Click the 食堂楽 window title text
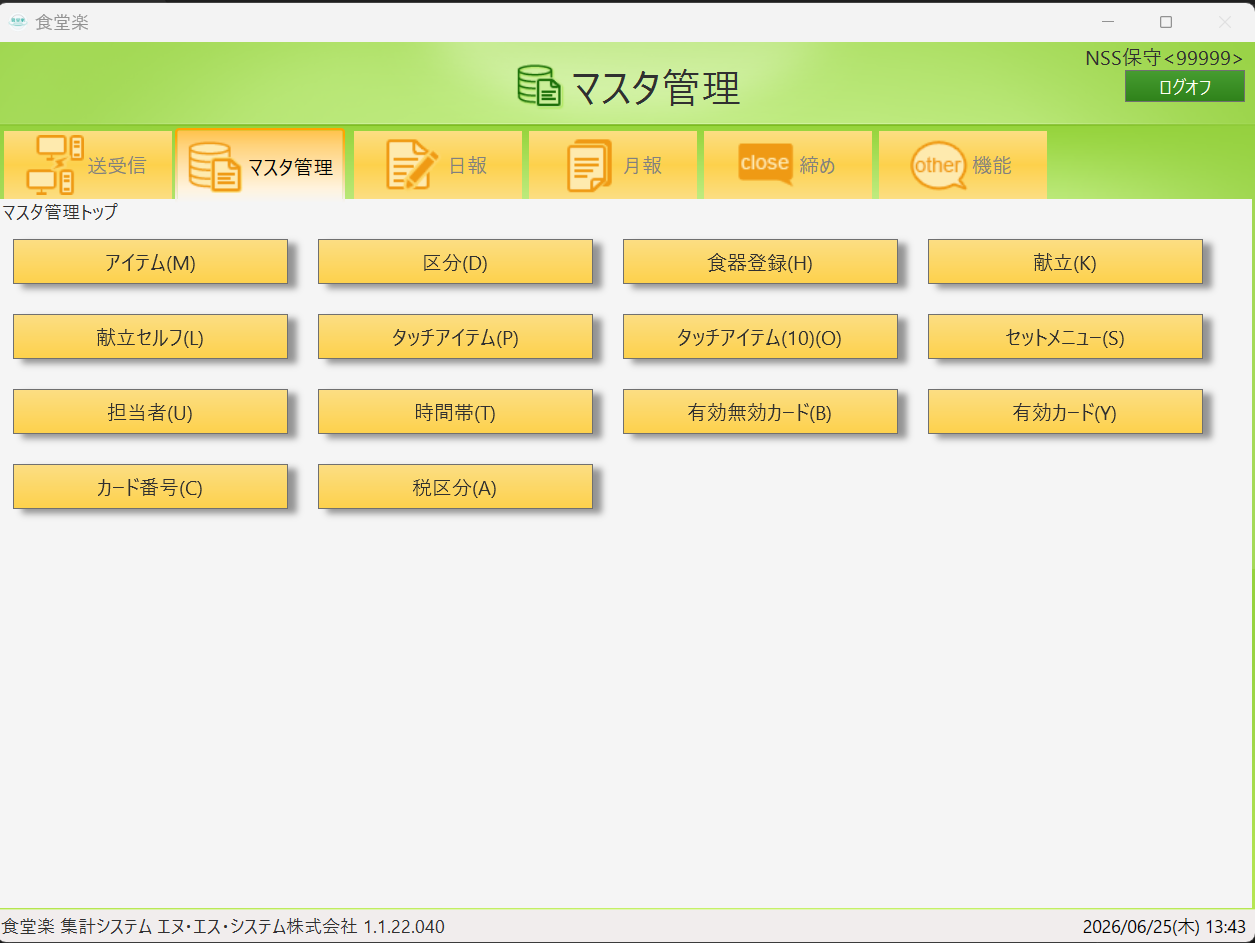The height and width of the screenshot is (943, 1255). point(62,22)
